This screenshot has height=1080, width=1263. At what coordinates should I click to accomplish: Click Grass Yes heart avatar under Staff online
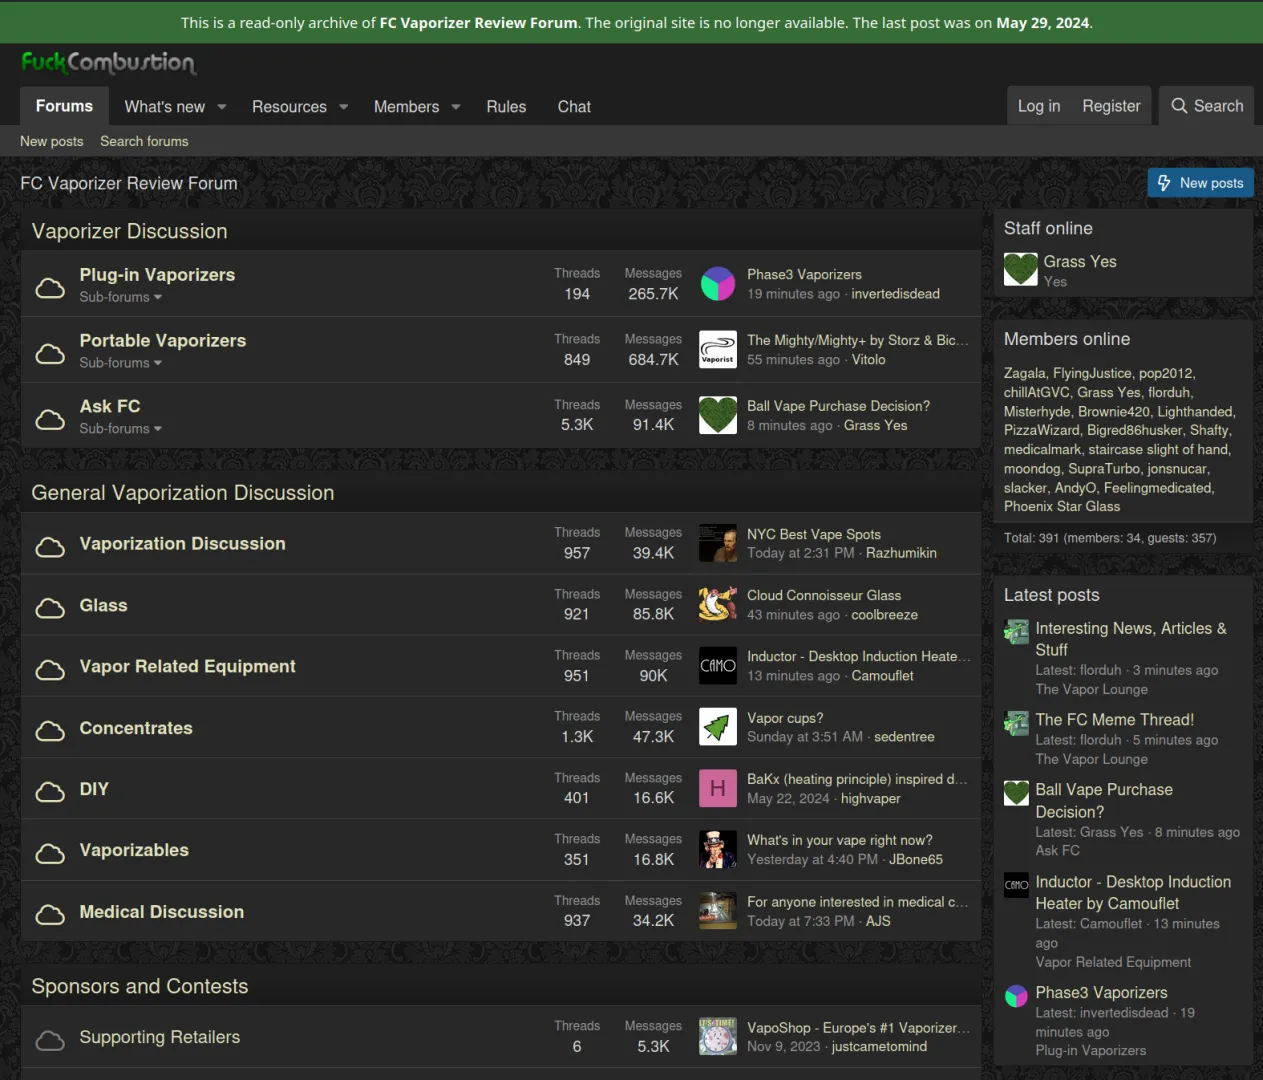tap(1020, 269)
